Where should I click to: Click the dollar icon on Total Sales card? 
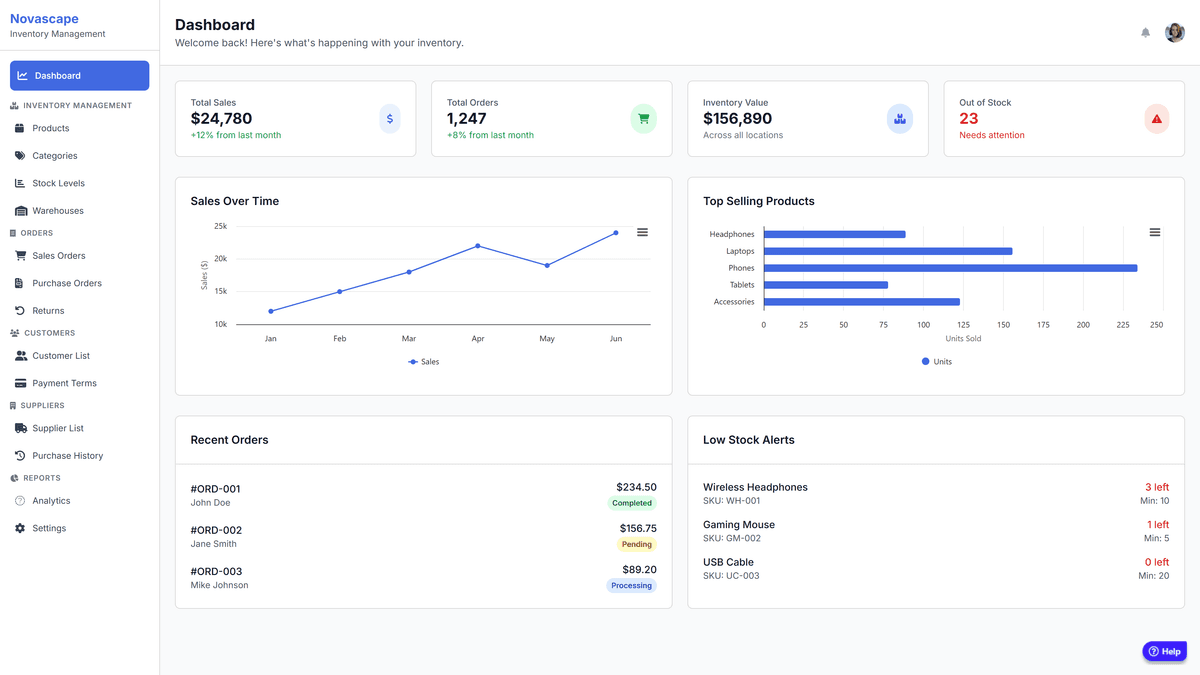[x=389, y=118]
